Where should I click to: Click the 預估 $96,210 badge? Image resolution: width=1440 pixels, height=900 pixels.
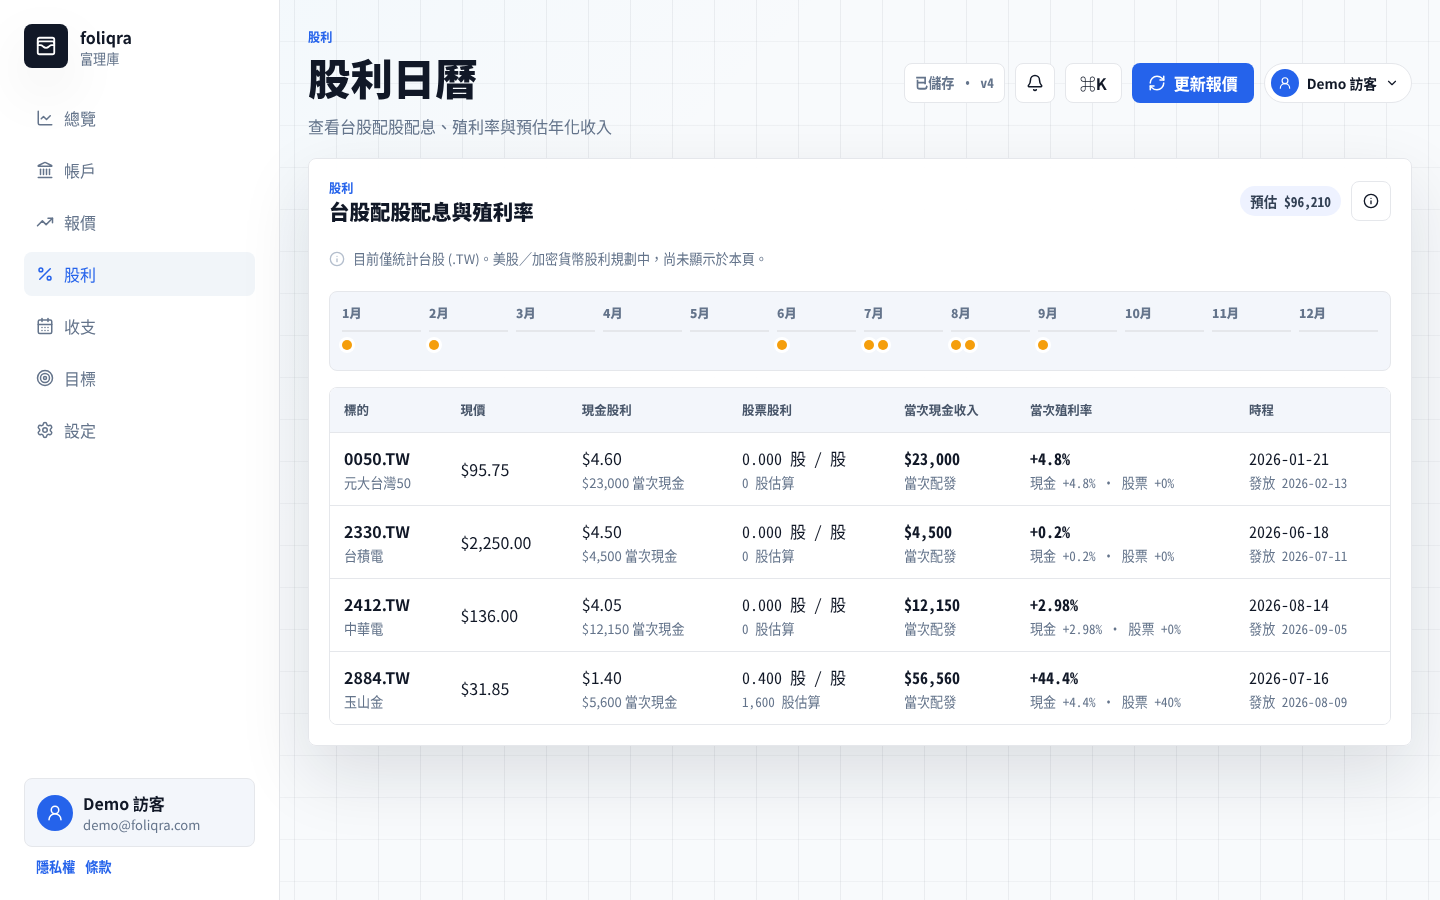tap(1290, 202)
